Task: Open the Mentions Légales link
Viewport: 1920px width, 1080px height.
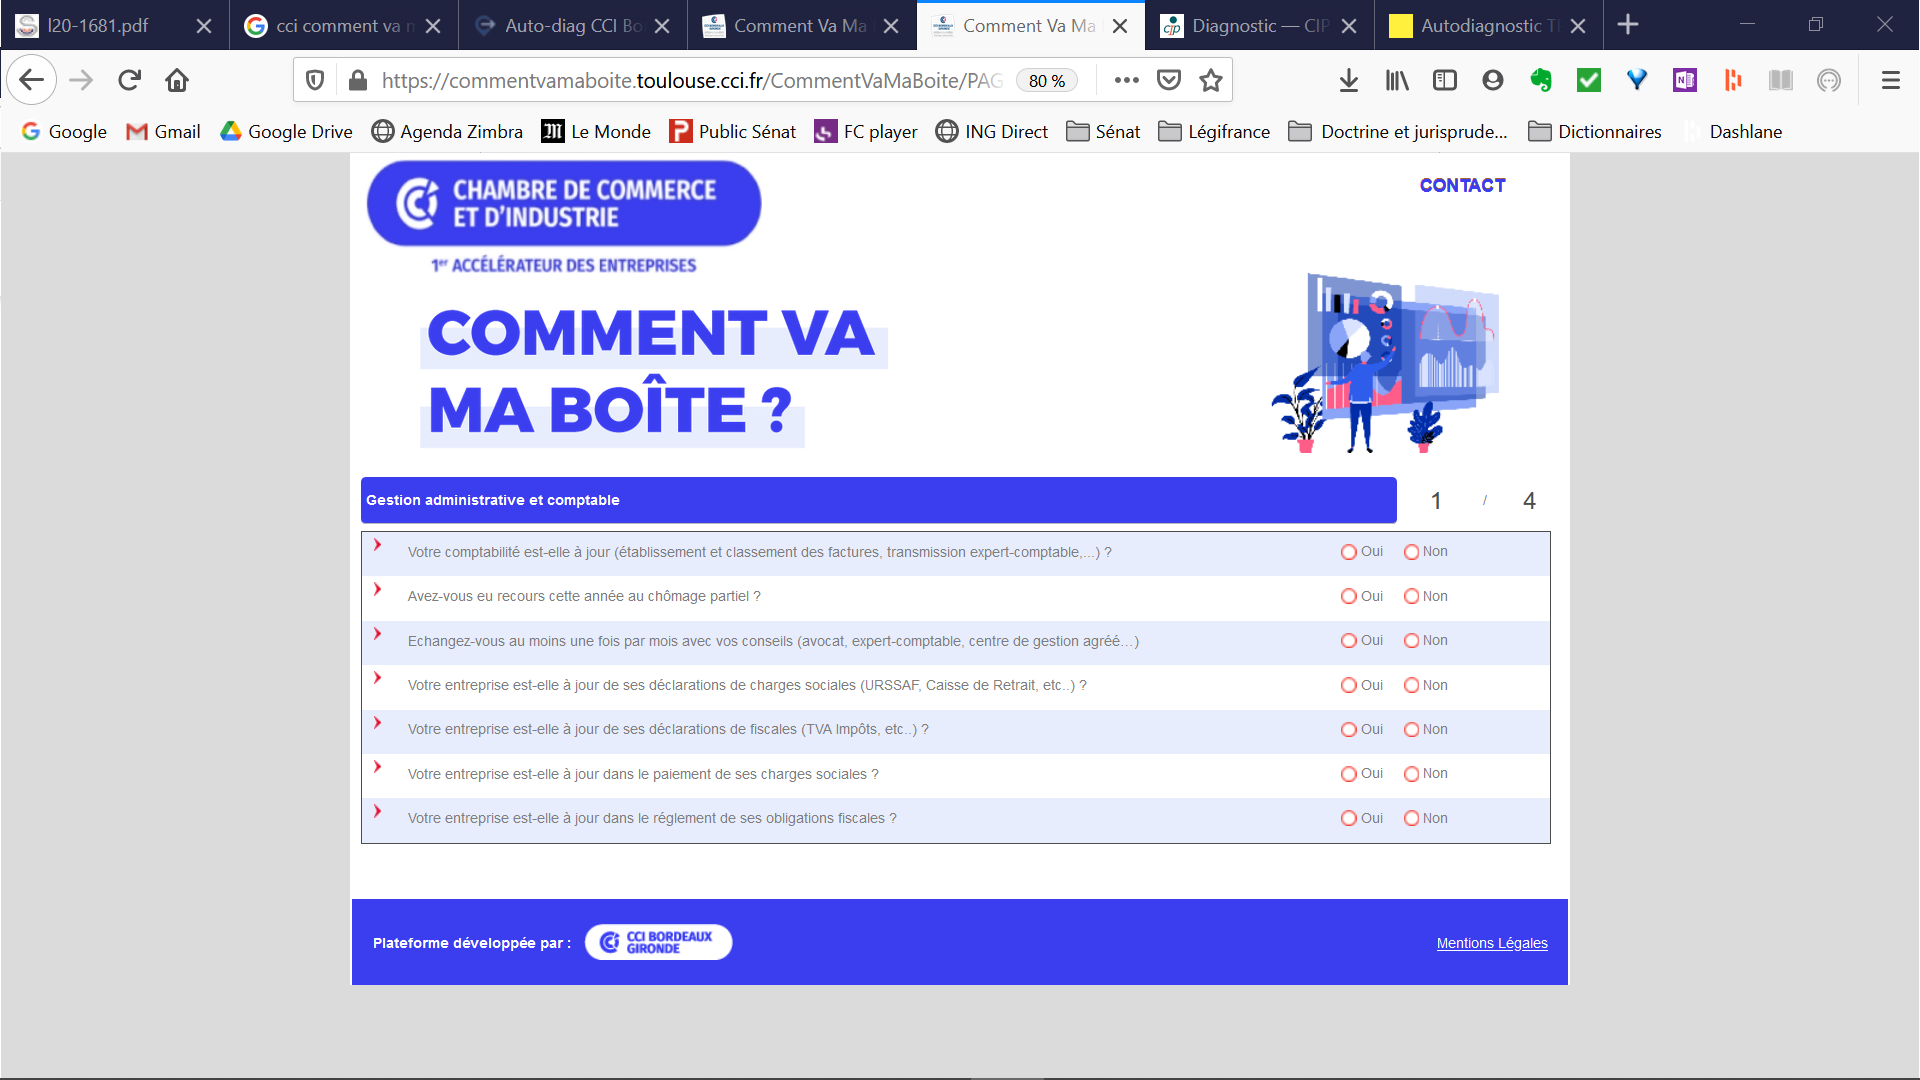Action: tap(1491, 943)
